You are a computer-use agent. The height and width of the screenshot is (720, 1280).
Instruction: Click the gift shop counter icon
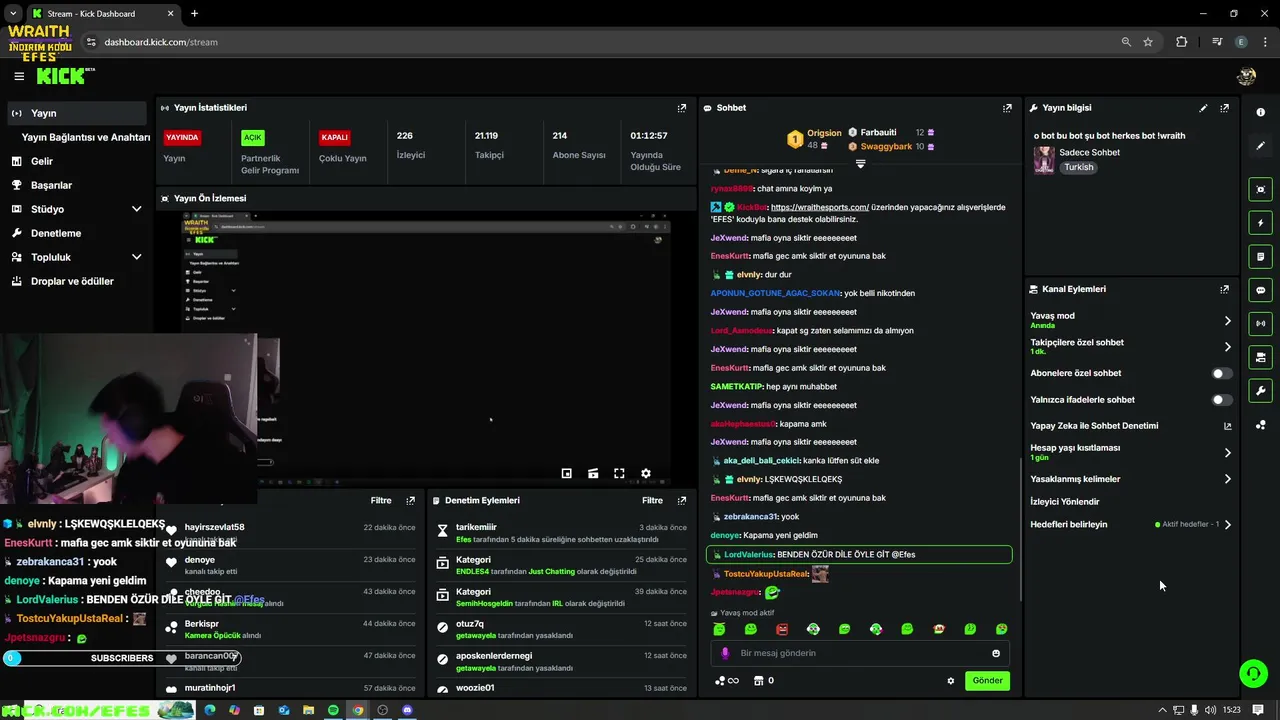tap(764, 681)
